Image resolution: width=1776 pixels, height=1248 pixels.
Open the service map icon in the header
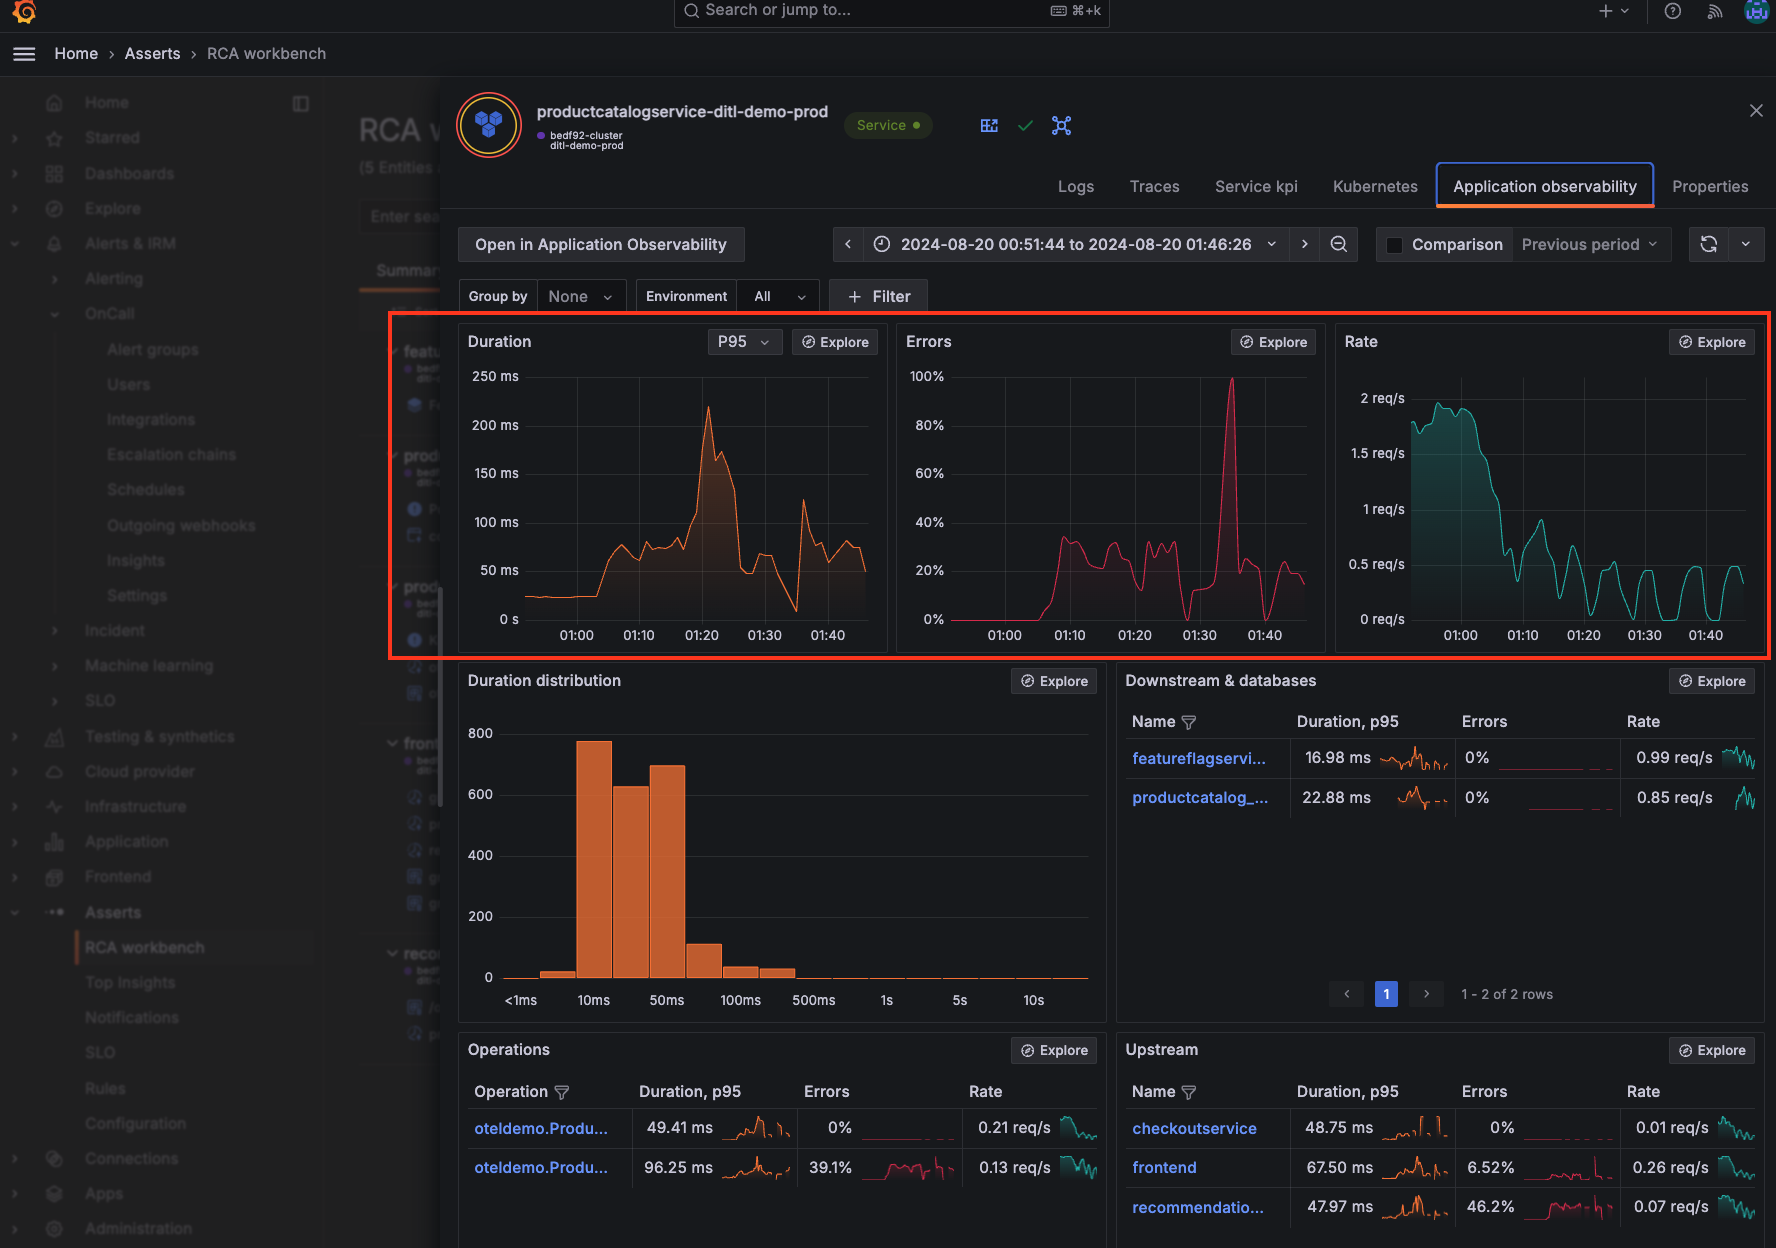point(1061,125)
